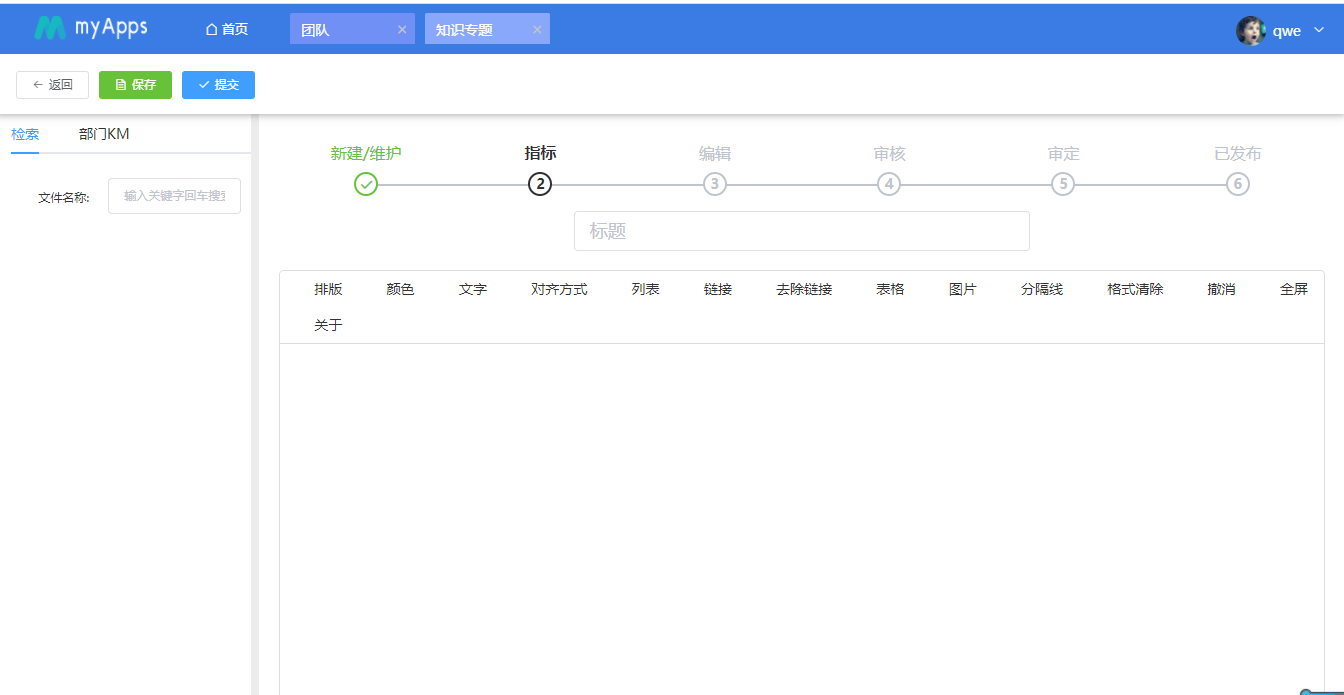This screenshot has width=1344, height=695.
Task: Open the 颜色 color toolbar option
Action: 400,289
